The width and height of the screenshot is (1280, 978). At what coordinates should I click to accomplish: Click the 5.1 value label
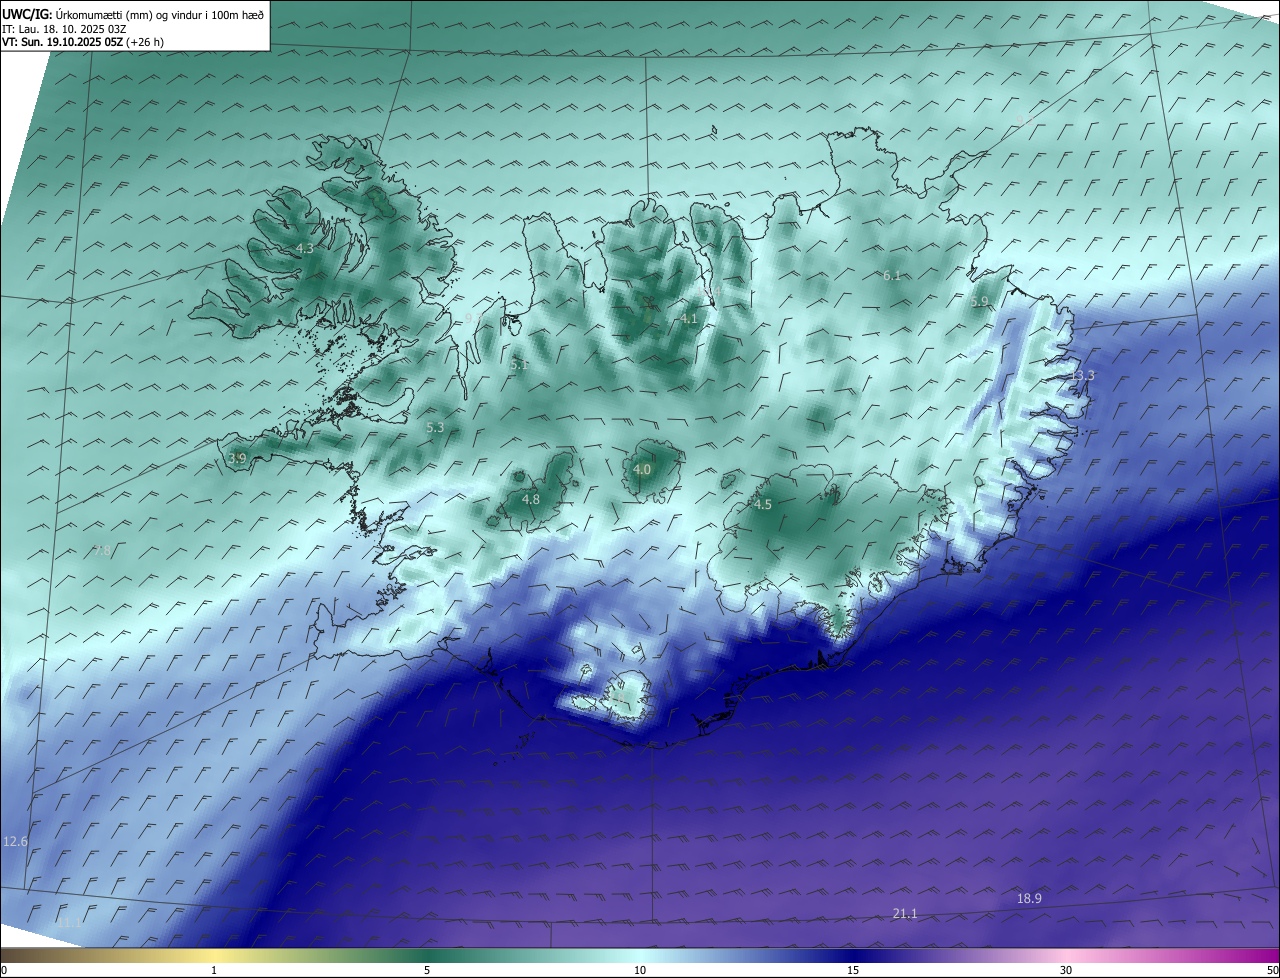pos(519,365)
